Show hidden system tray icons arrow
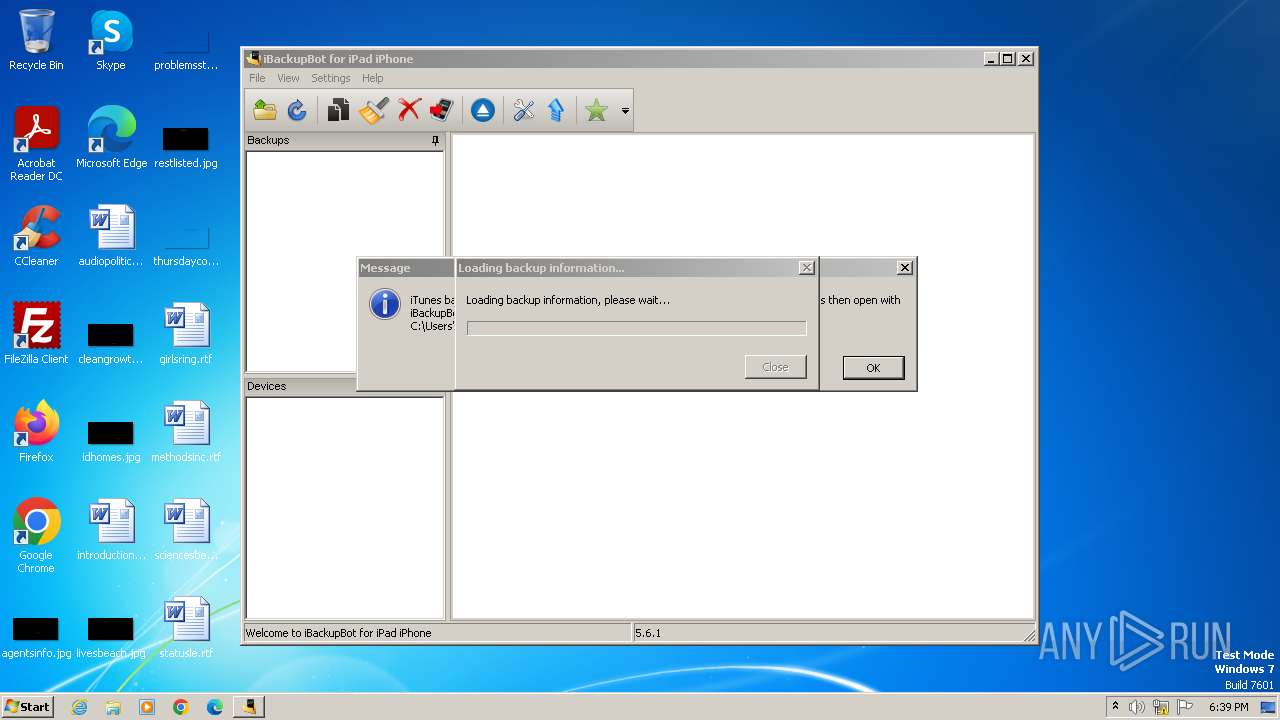The image size is (1280, 720). 1115,706
